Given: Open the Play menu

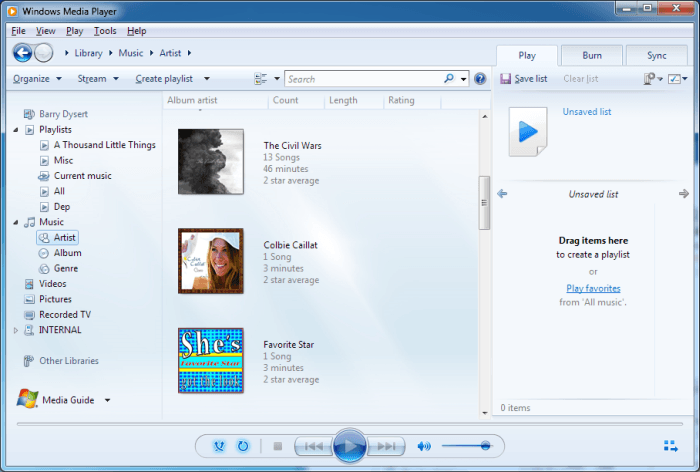Looking at the screenshot, I should [75, 31].
